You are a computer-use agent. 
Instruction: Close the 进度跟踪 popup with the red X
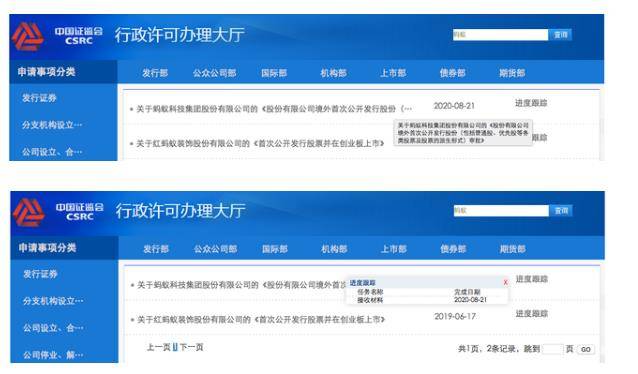coord(505,282)
